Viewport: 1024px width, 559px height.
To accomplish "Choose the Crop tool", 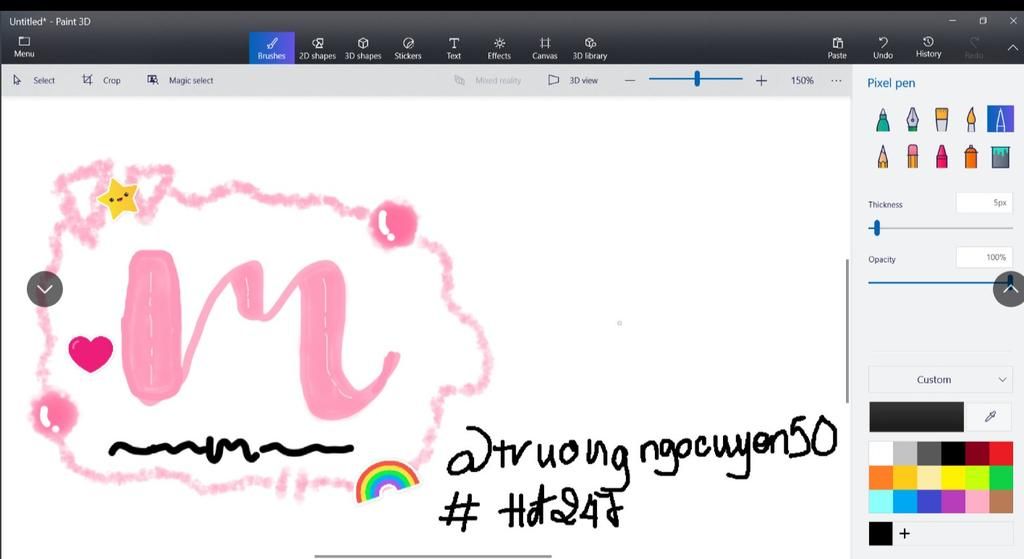I will (102, 80).
